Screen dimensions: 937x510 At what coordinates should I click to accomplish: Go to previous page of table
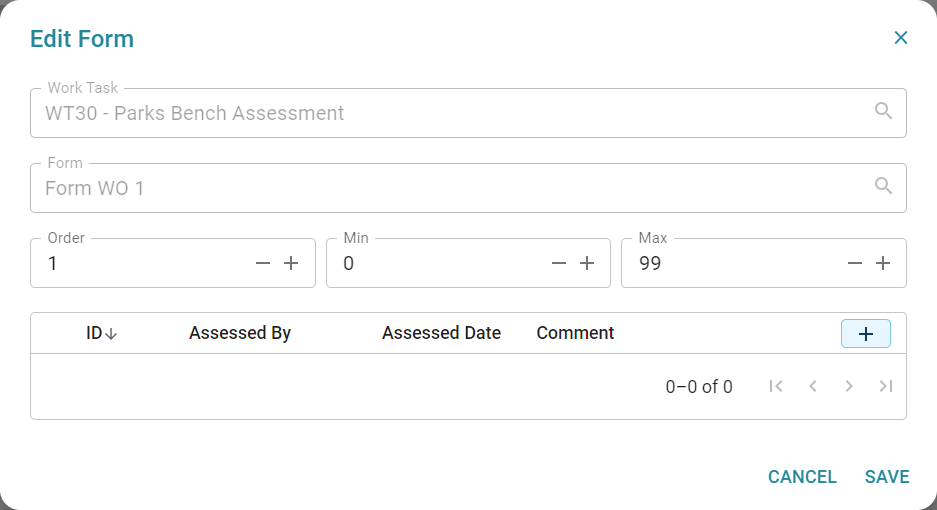(813, 386)
